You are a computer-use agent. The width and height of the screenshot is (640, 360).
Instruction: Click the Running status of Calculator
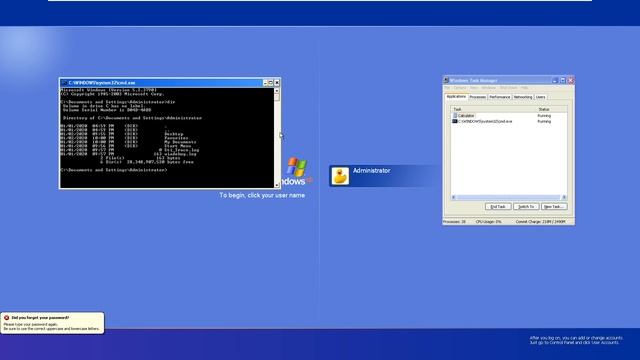tap(544, 116)
